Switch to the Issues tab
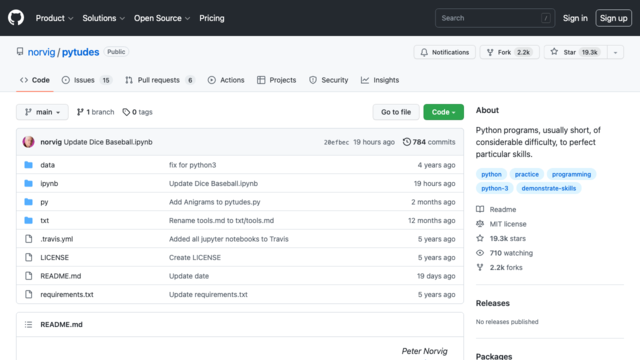Screen dimensions: 640x360 point(87,80)
